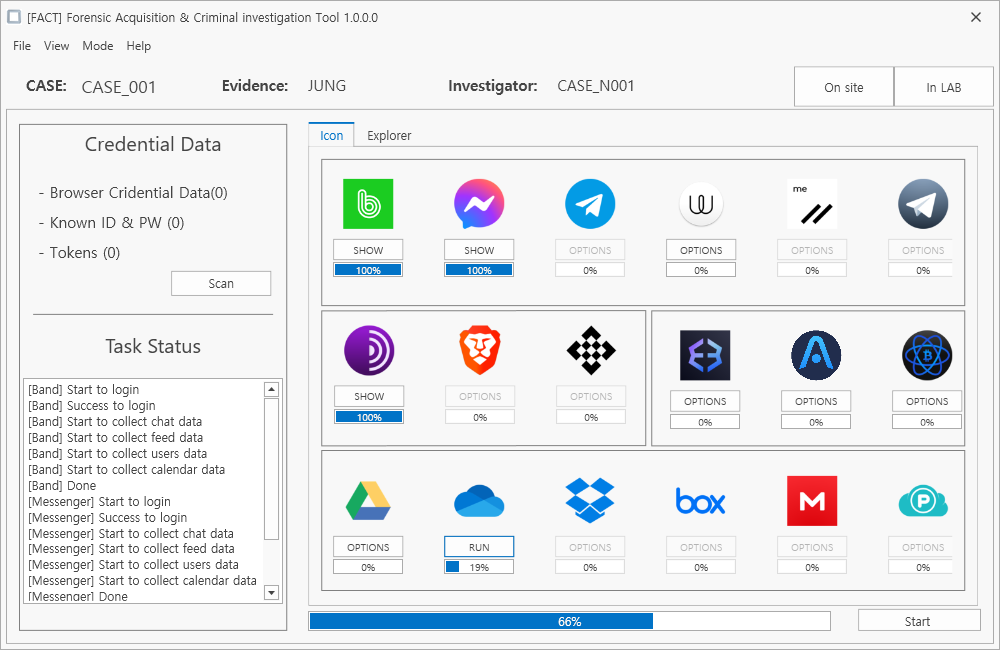Image resolution: width=1000 pixels, height=650 pixels.
Task: Select the Exodus wallet icon
Action: click(705, 355)
